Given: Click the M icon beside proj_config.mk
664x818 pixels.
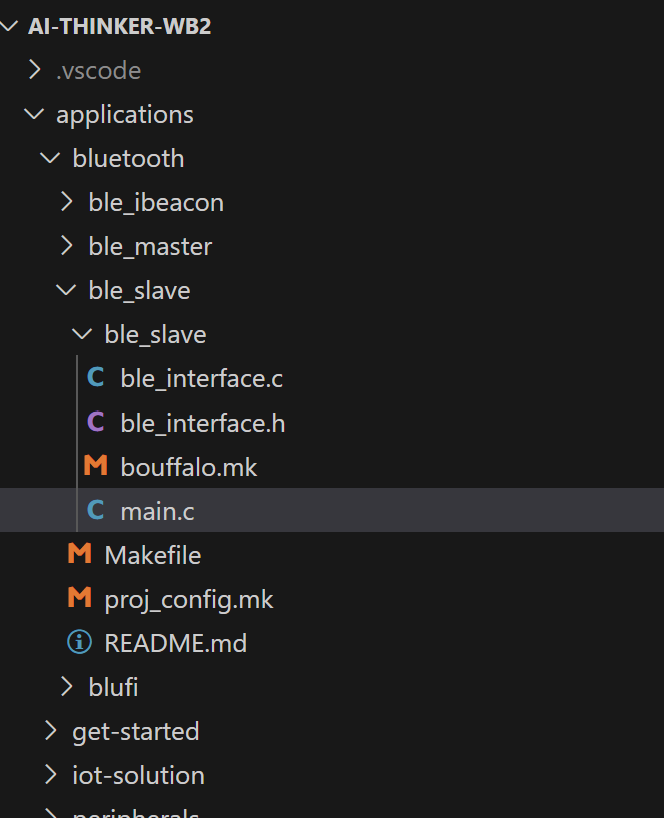Looking at the screenshot, I should (80, 598).
